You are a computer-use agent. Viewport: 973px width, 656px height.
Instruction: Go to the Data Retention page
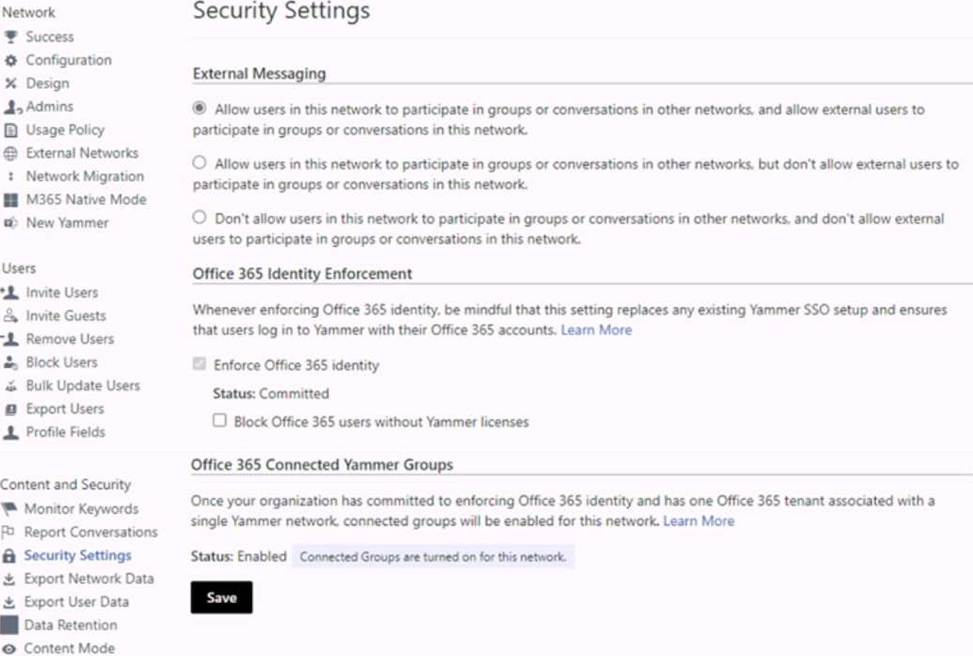point(70,625)
